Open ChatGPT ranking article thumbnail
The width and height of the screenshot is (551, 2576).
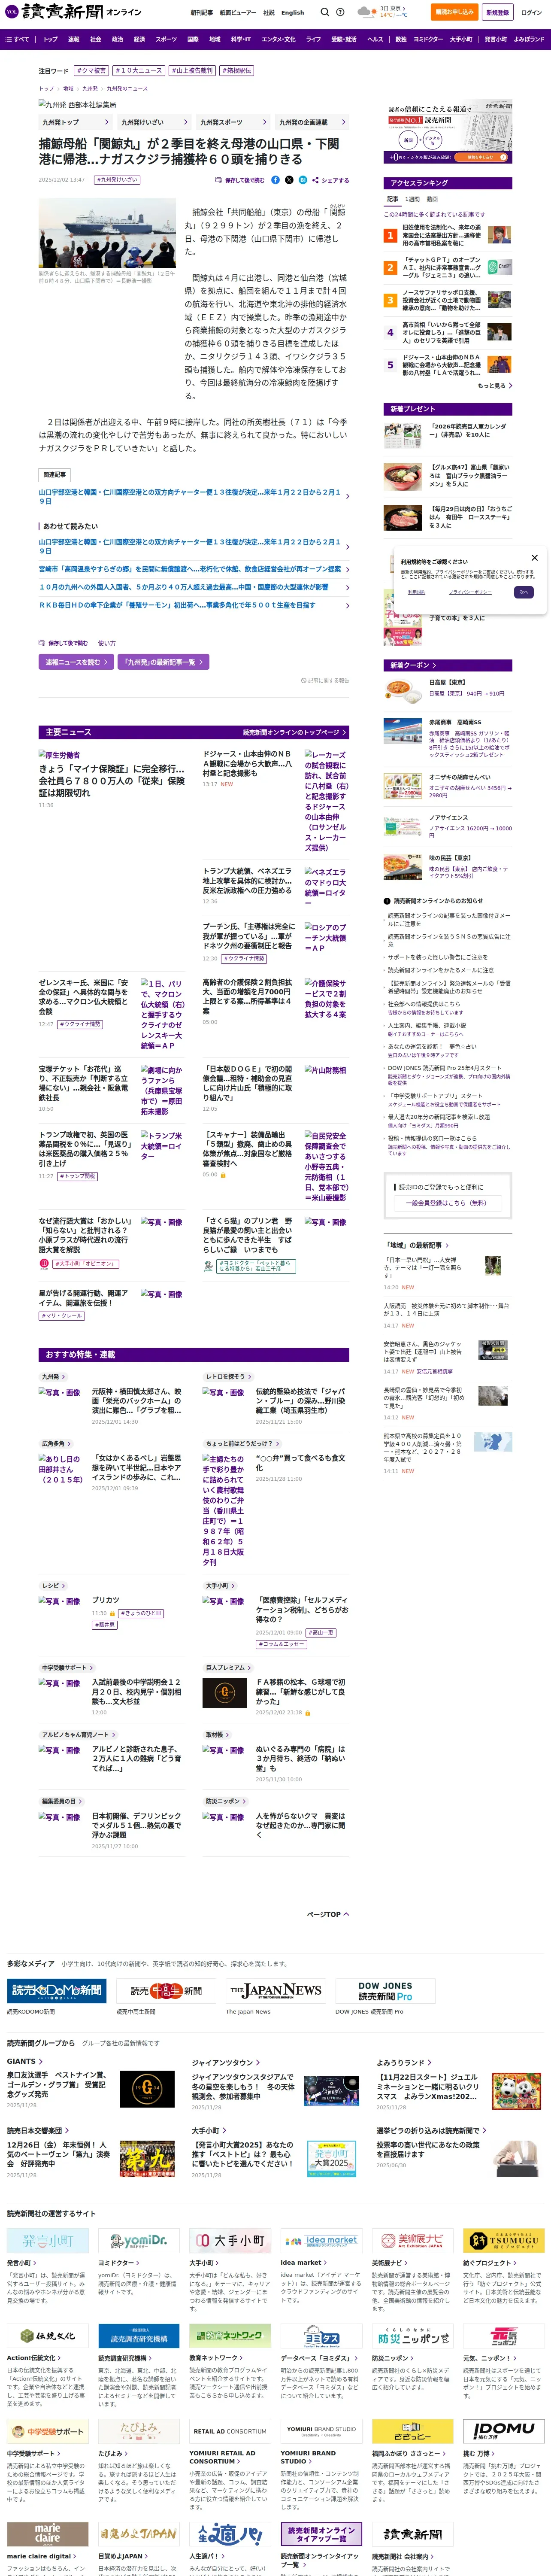(x=500, y=268)
